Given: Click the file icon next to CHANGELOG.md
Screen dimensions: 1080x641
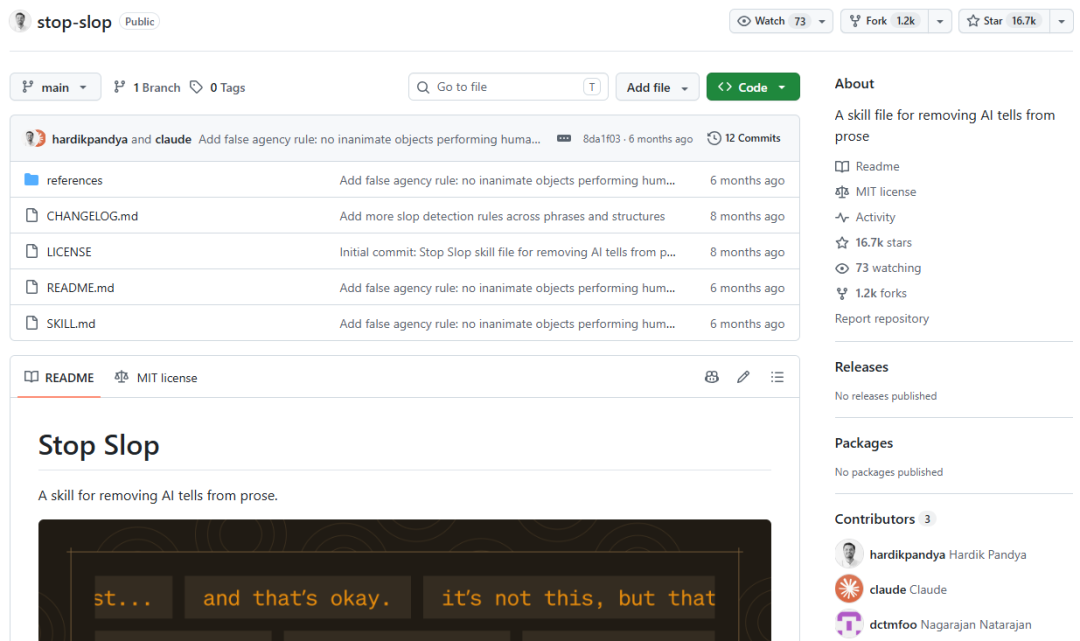Looking at the screenshot, I should (31, 216).
